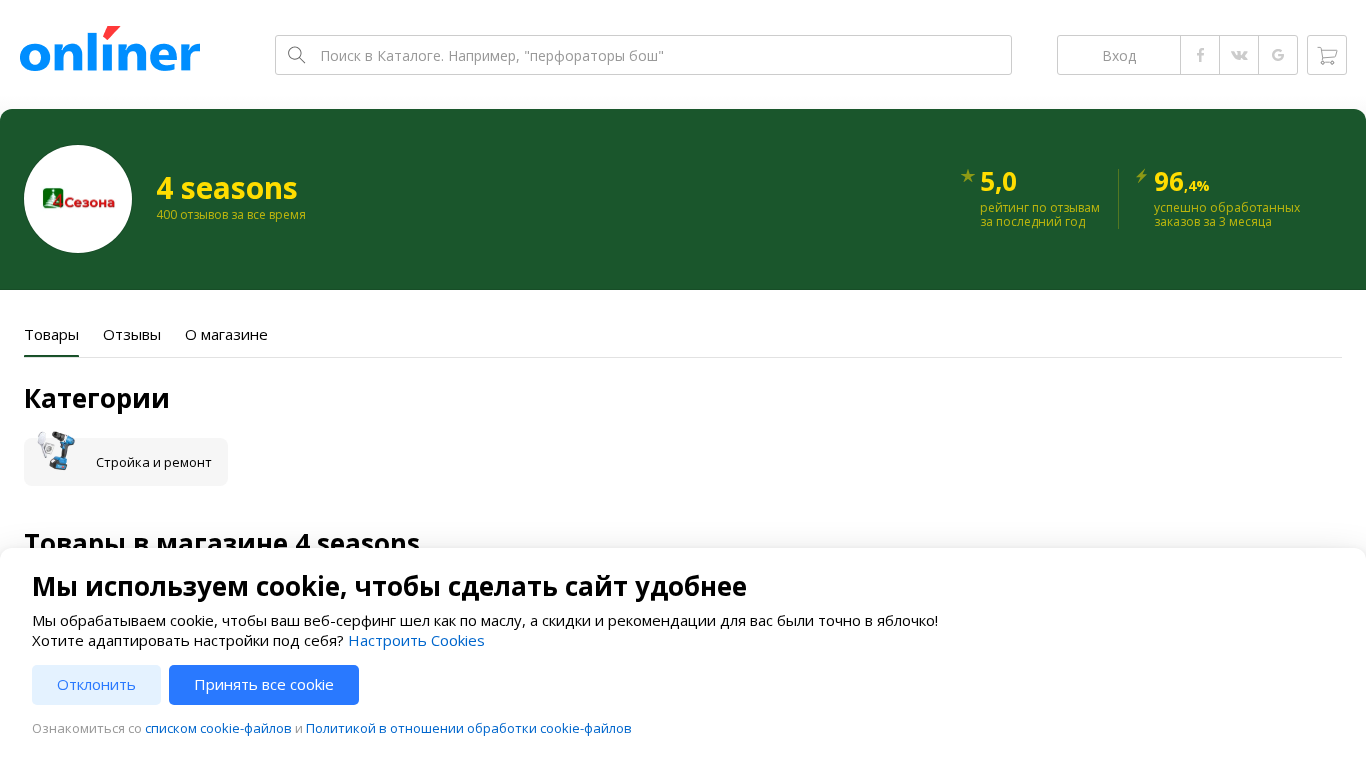The height and width of the screenshot is (768, 1366).
Task: Open the cookie processing policy link
Action: pyautogui.click(x=469, y=729)
